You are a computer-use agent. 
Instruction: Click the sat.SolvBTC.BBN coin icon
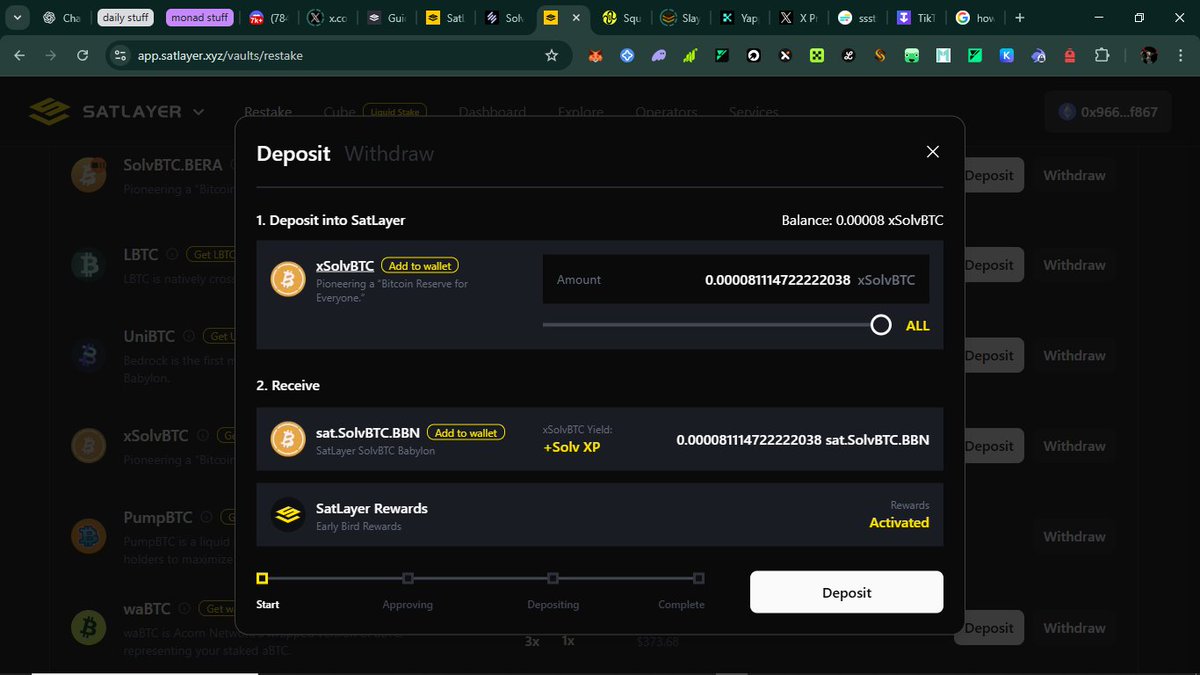click(x=288, y=439)
